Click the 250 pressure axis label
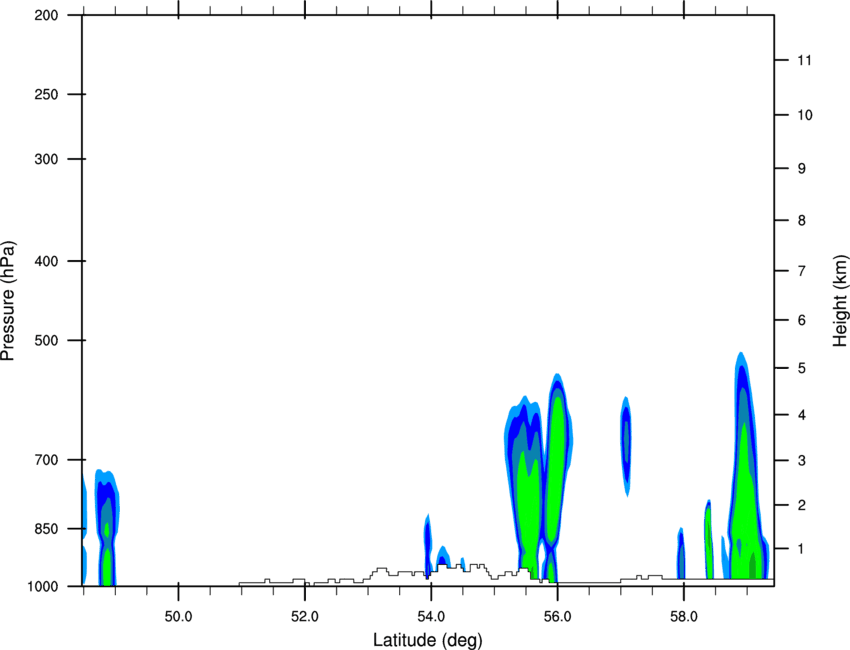This screenshot has width=850, height=650. [46, 94]
